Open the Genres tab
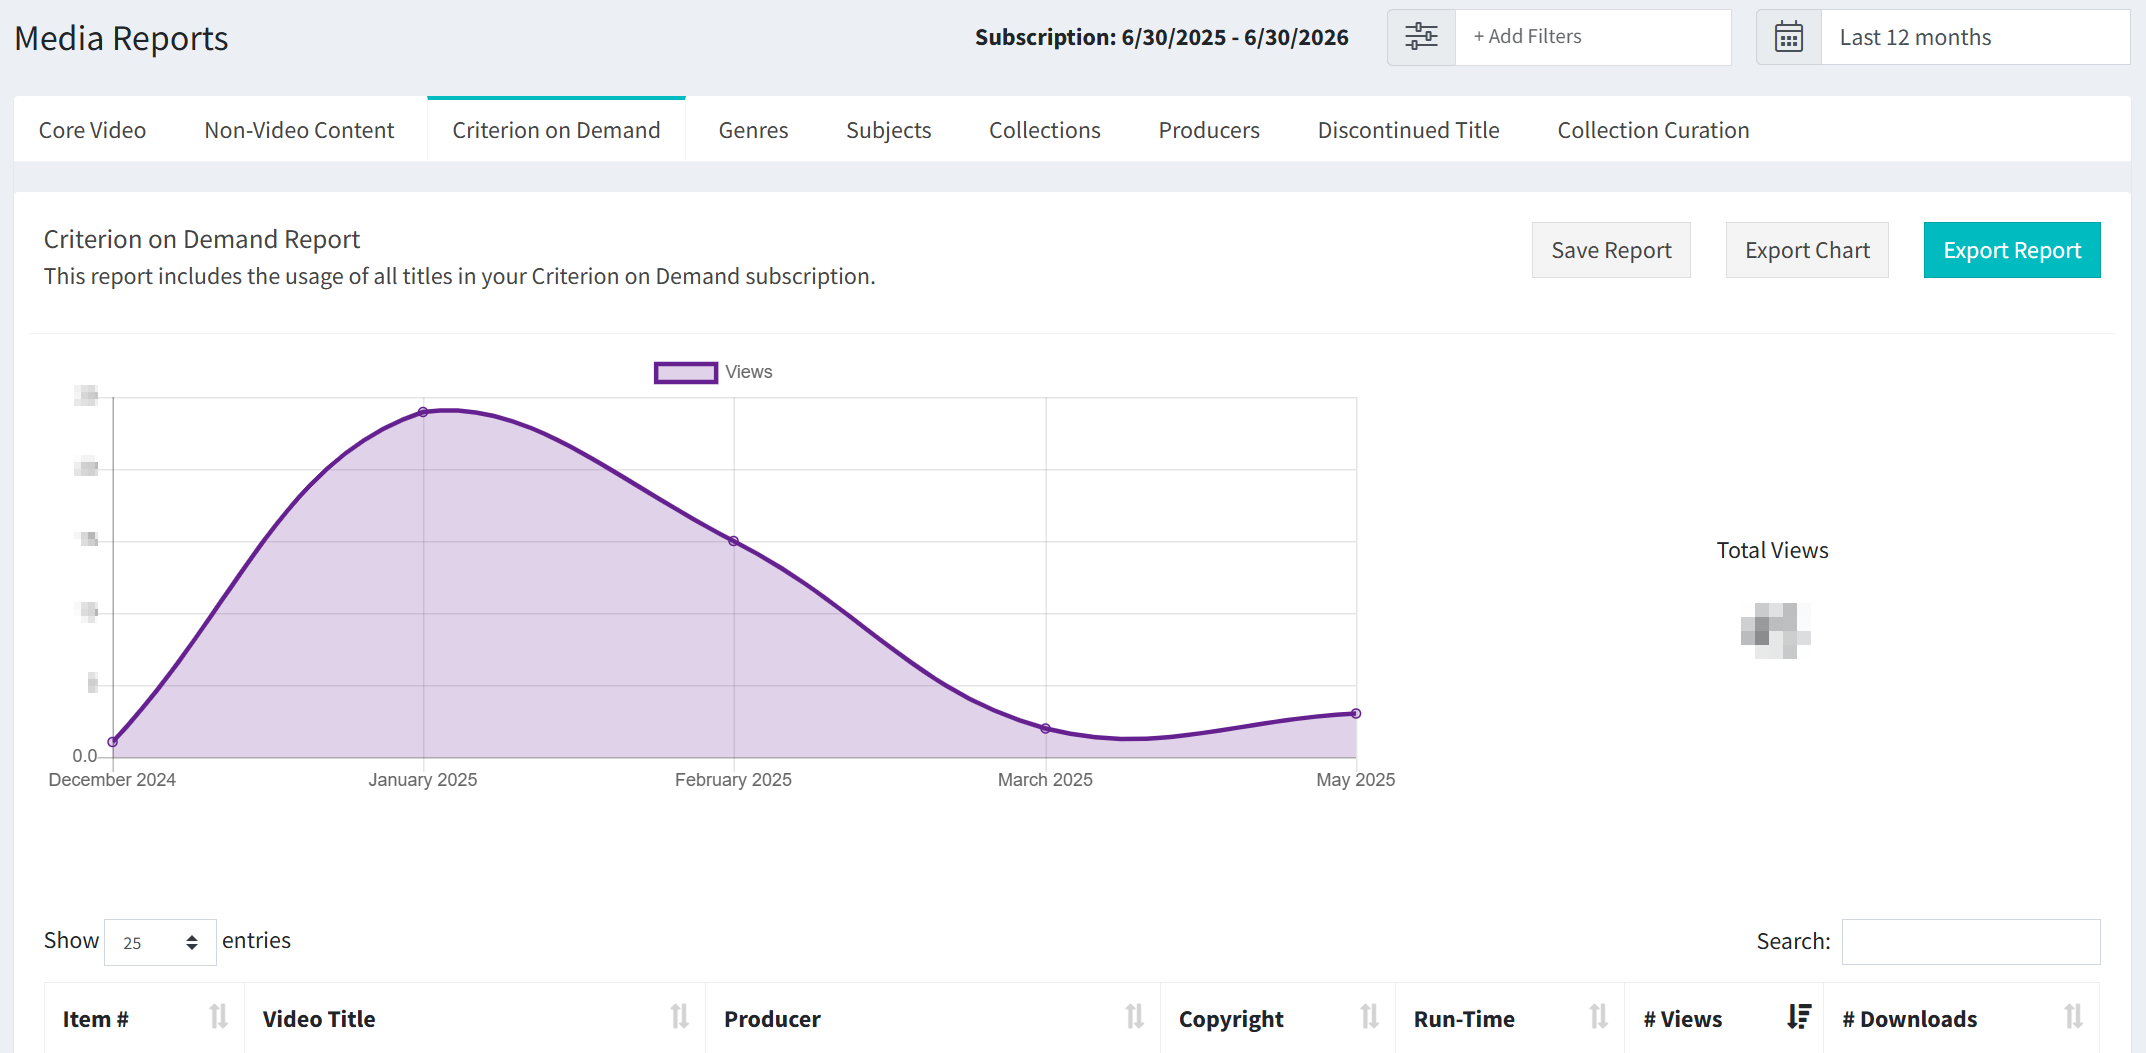This screenshot has height=1053, width=2146. point(753,130)
